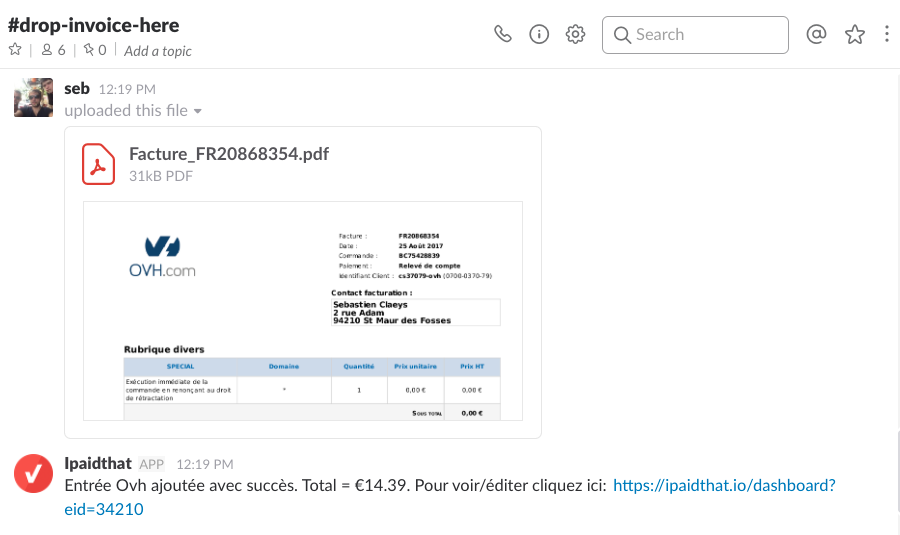The width and height of the screenshot is (900, 535).
Task: Open seb's user name profile
Action: (76, 89)
